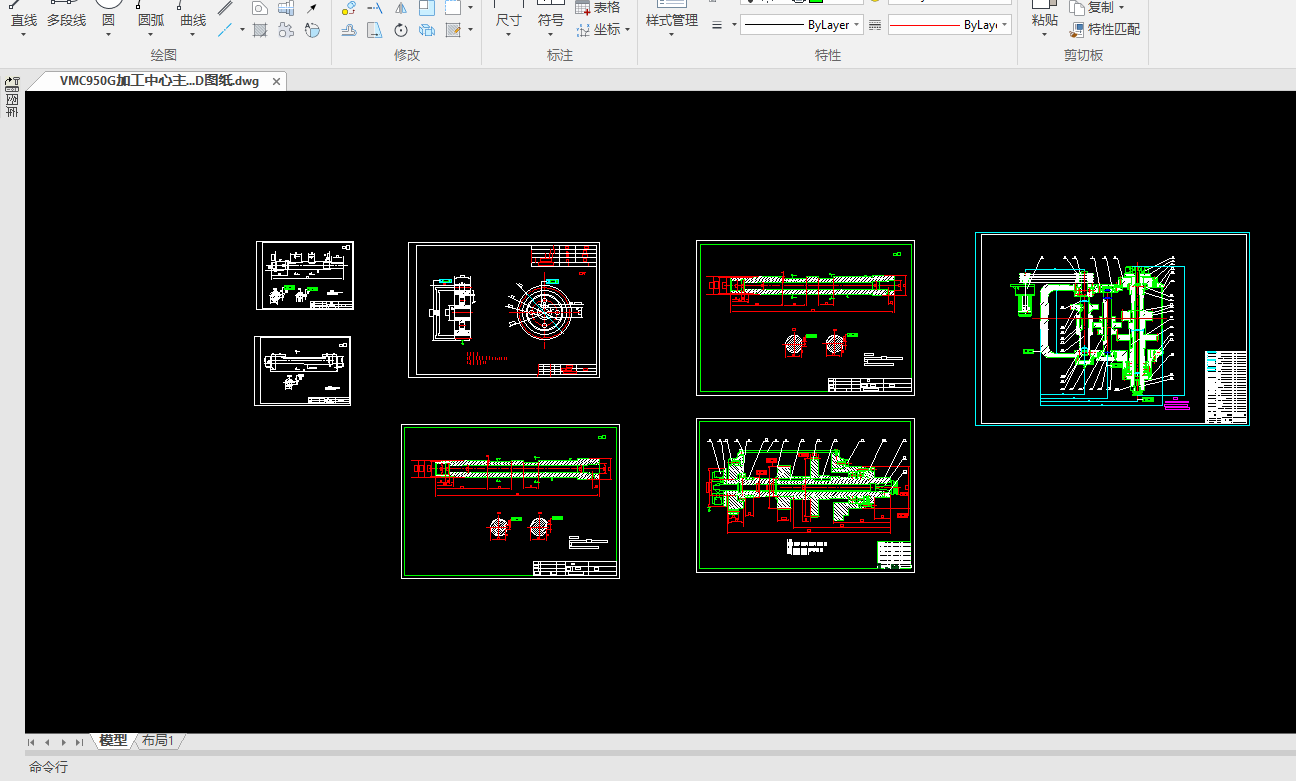Go to next layout tab arrow
The width and height of the screenshot is (1296, 781).
63,742
